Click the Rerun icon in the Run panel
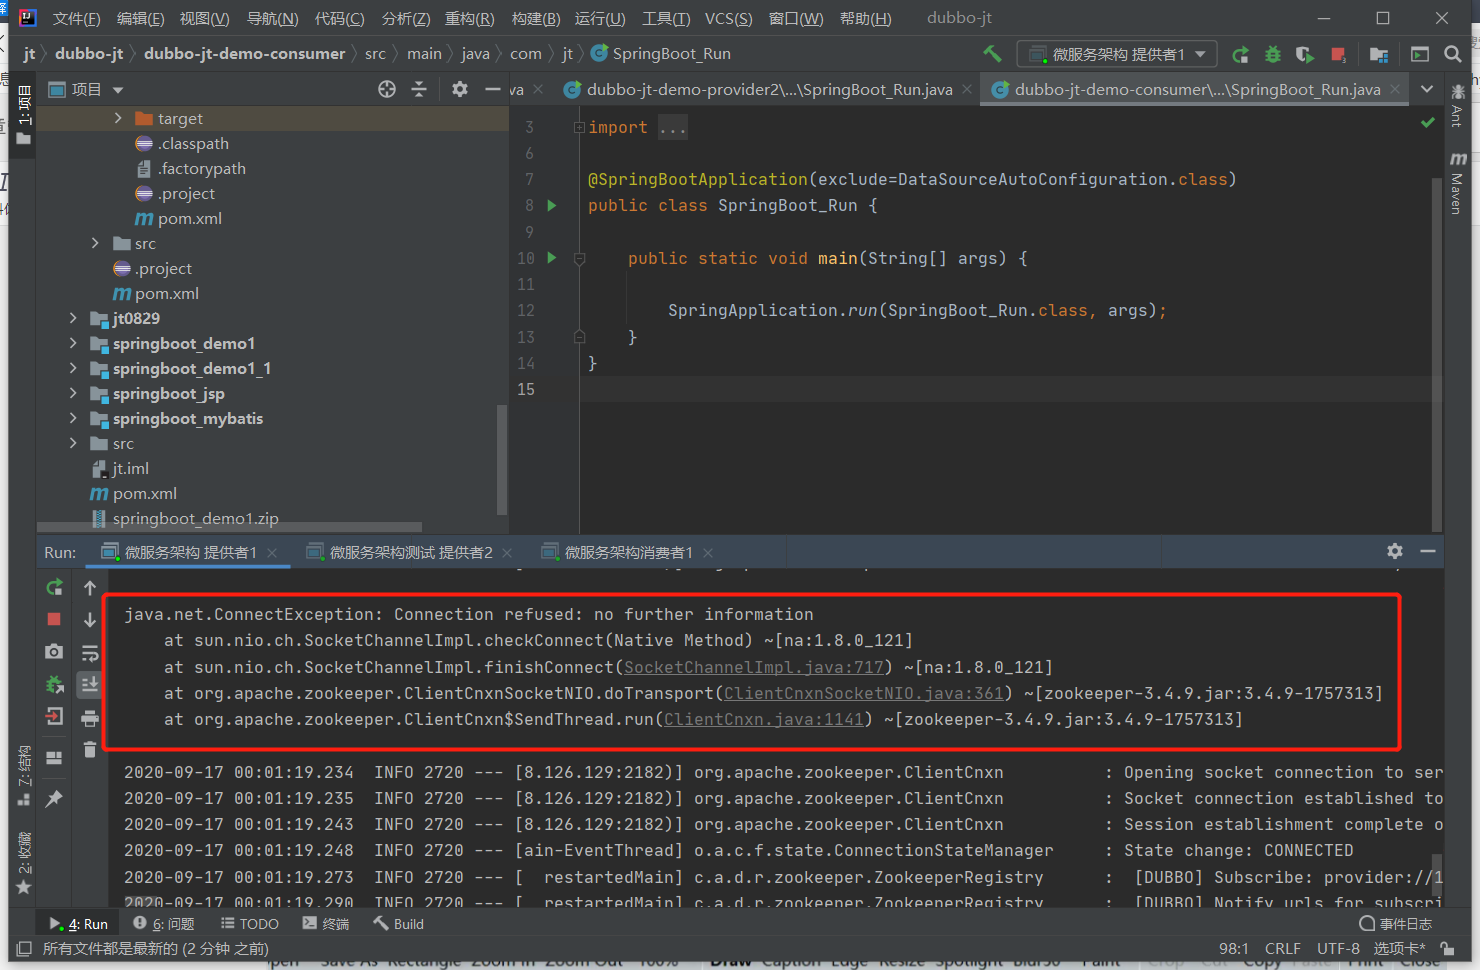Screen dimensions: 1480x970 54,587
